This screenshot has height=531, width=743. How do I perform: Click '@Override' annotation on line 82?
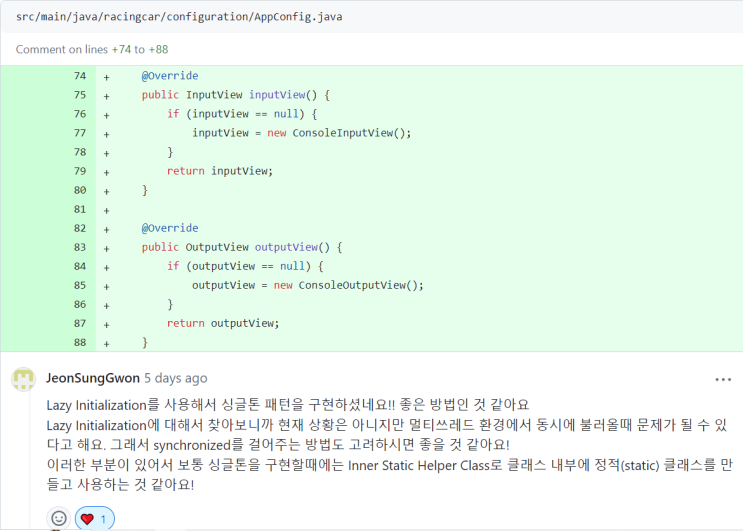170,228
